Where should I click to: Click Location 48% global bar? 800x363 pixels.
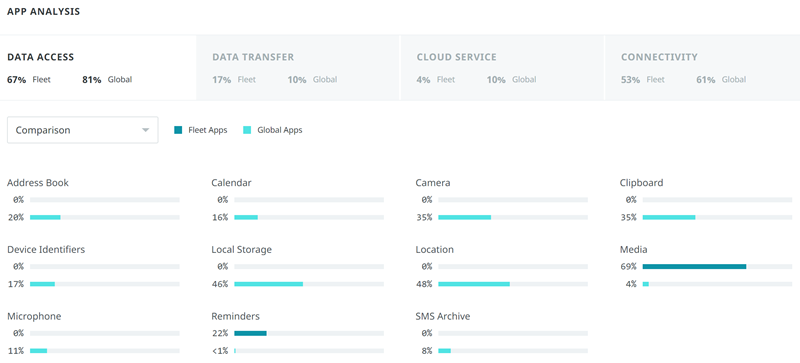[474, 284]
